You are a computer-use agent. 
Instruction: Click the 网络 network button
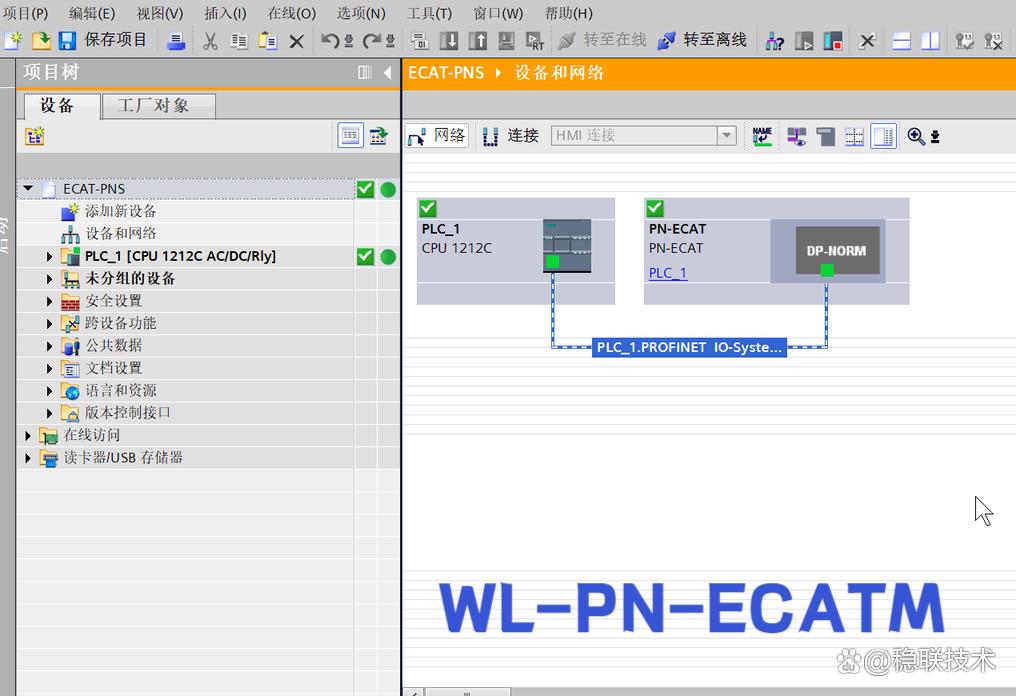437,135
